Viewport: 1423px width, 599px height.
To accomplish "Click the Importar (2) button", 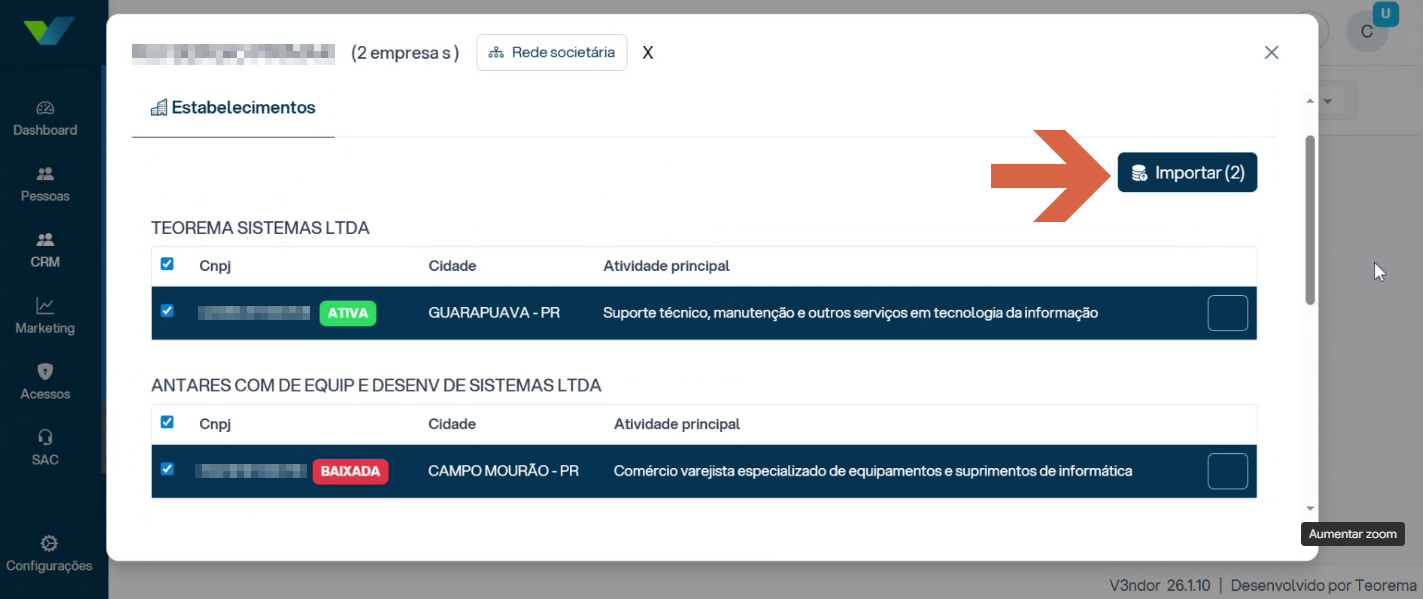I will point(1187,173).
